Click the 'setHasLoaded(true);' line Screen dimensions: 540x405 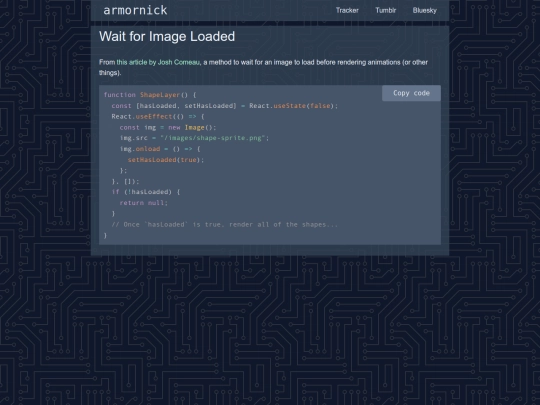(x=166, y=160)
